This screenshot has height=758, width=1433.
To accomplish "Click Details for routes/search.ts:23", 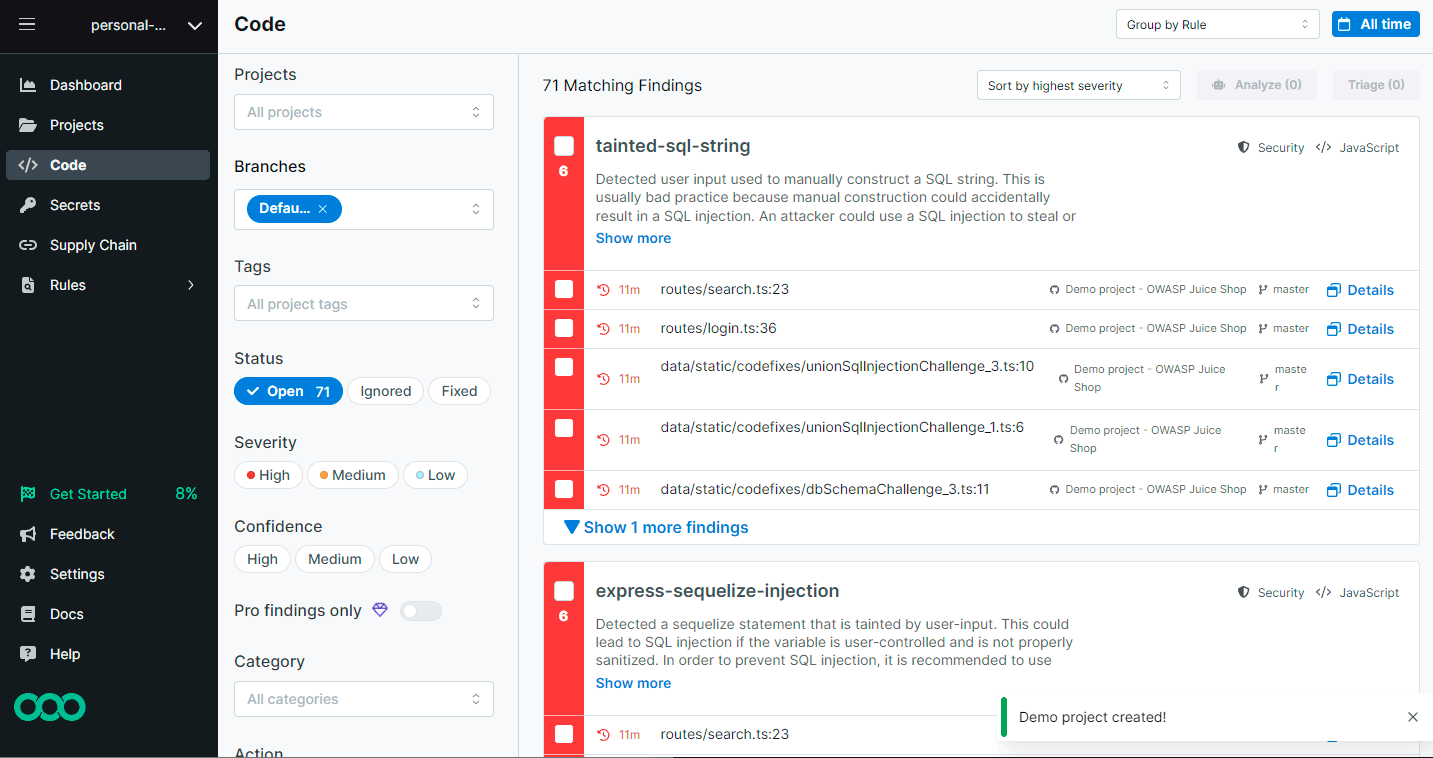I will [1360, 290].
